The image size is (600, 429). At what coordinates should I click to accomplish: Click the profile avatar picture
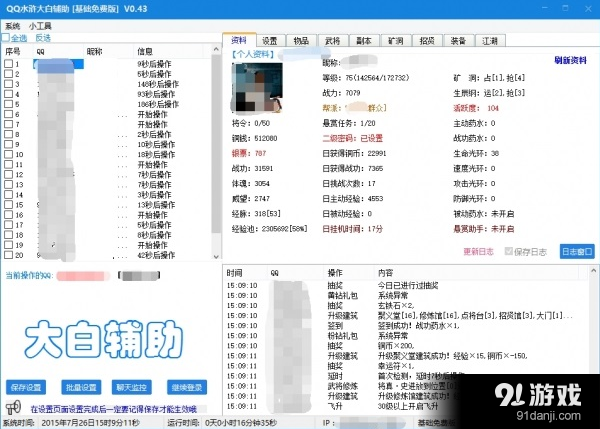coord(257,88)
